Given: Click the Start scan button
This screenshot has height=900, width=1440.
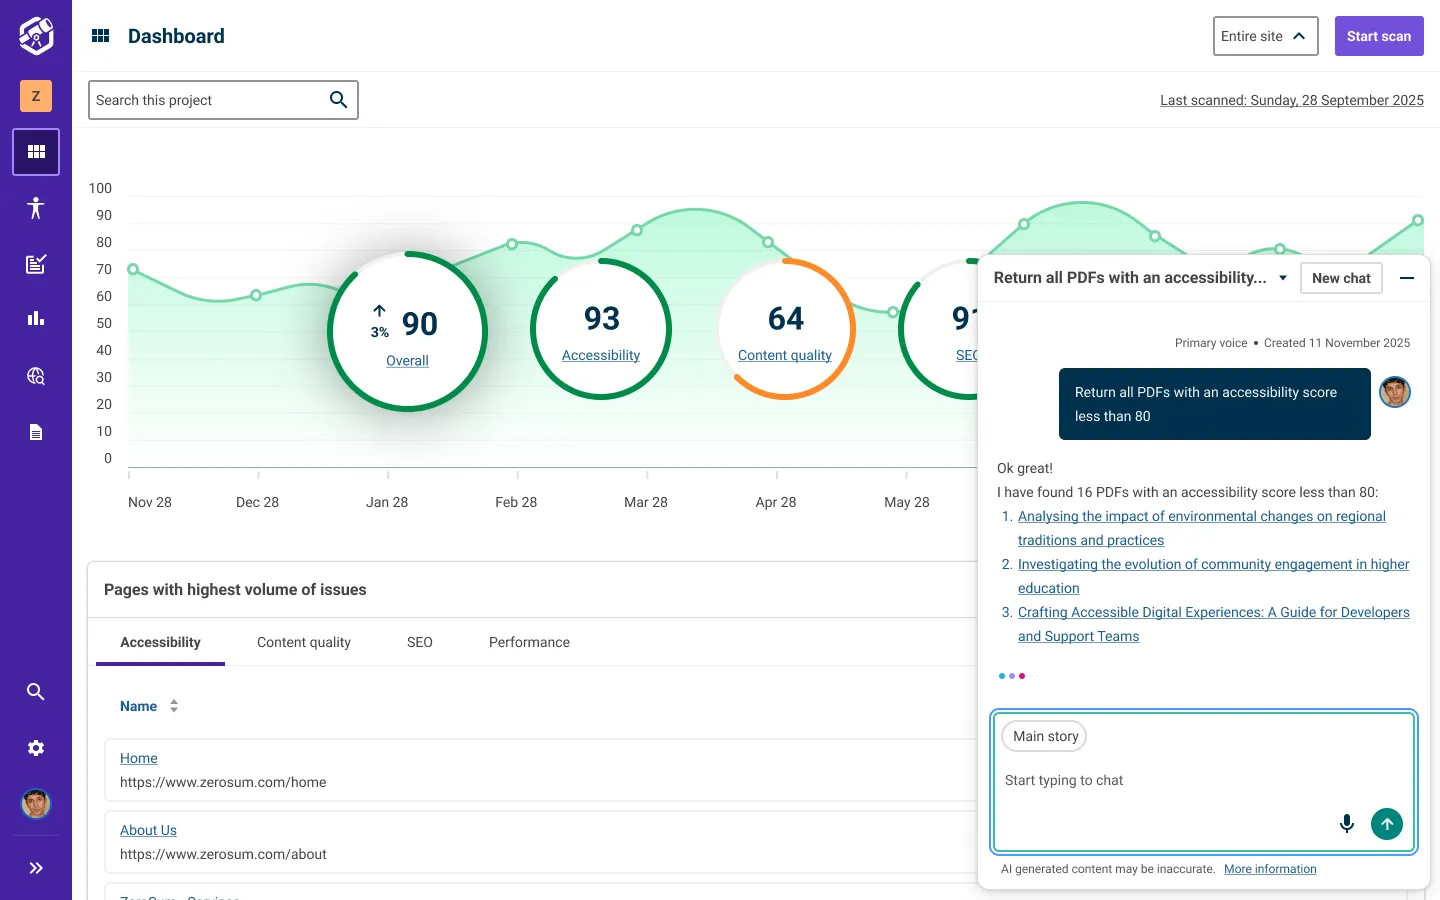Looking at the screenshot, I should click(x=1378, y=36).
